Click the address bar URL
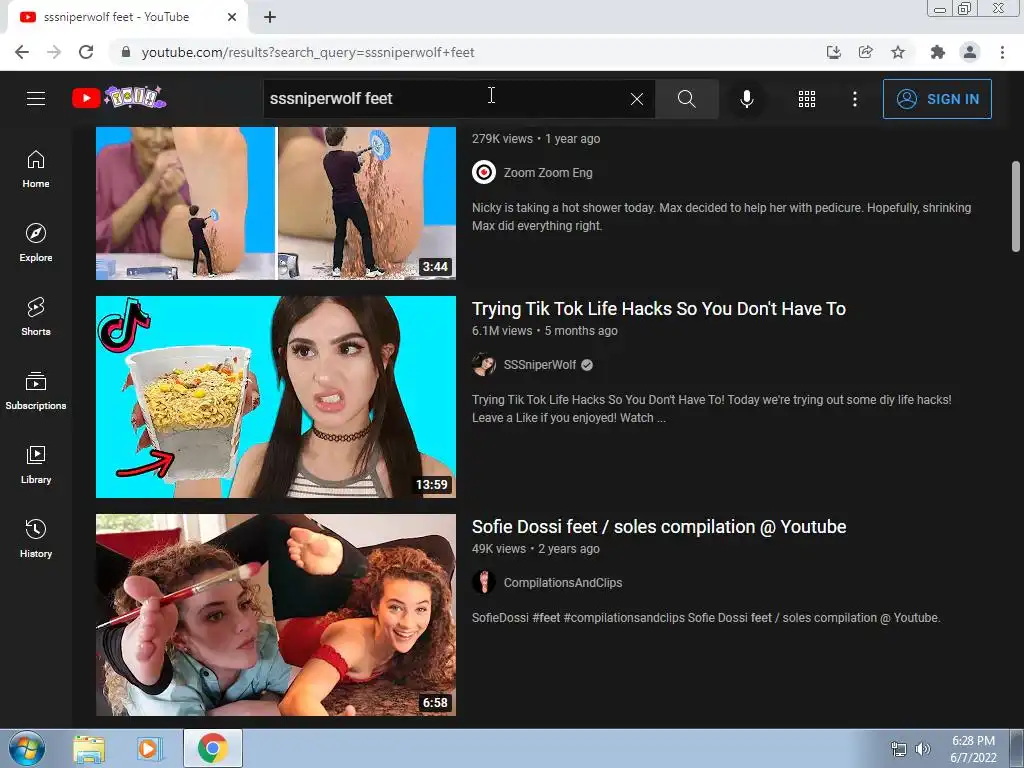 click(308, 52)
